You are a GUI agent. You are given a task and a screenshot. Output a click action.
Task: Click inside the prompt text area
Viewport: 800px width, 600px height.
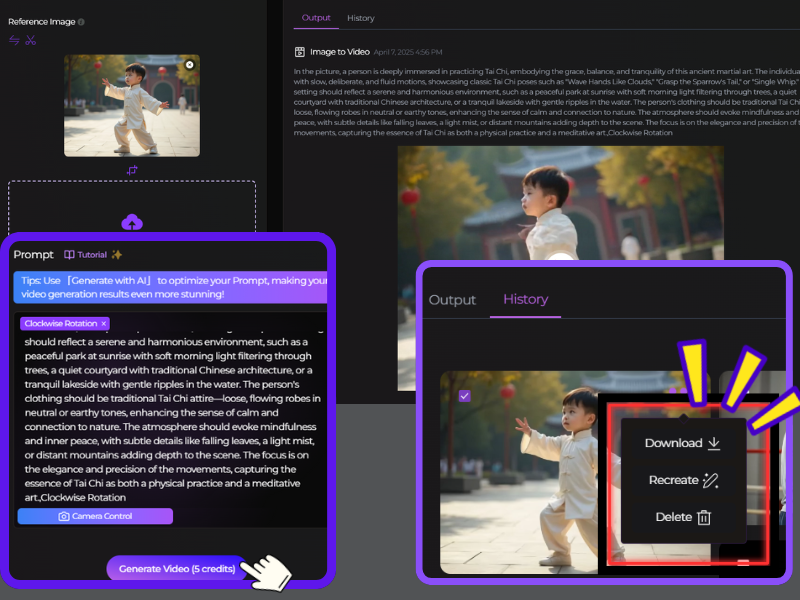[170, 420]
